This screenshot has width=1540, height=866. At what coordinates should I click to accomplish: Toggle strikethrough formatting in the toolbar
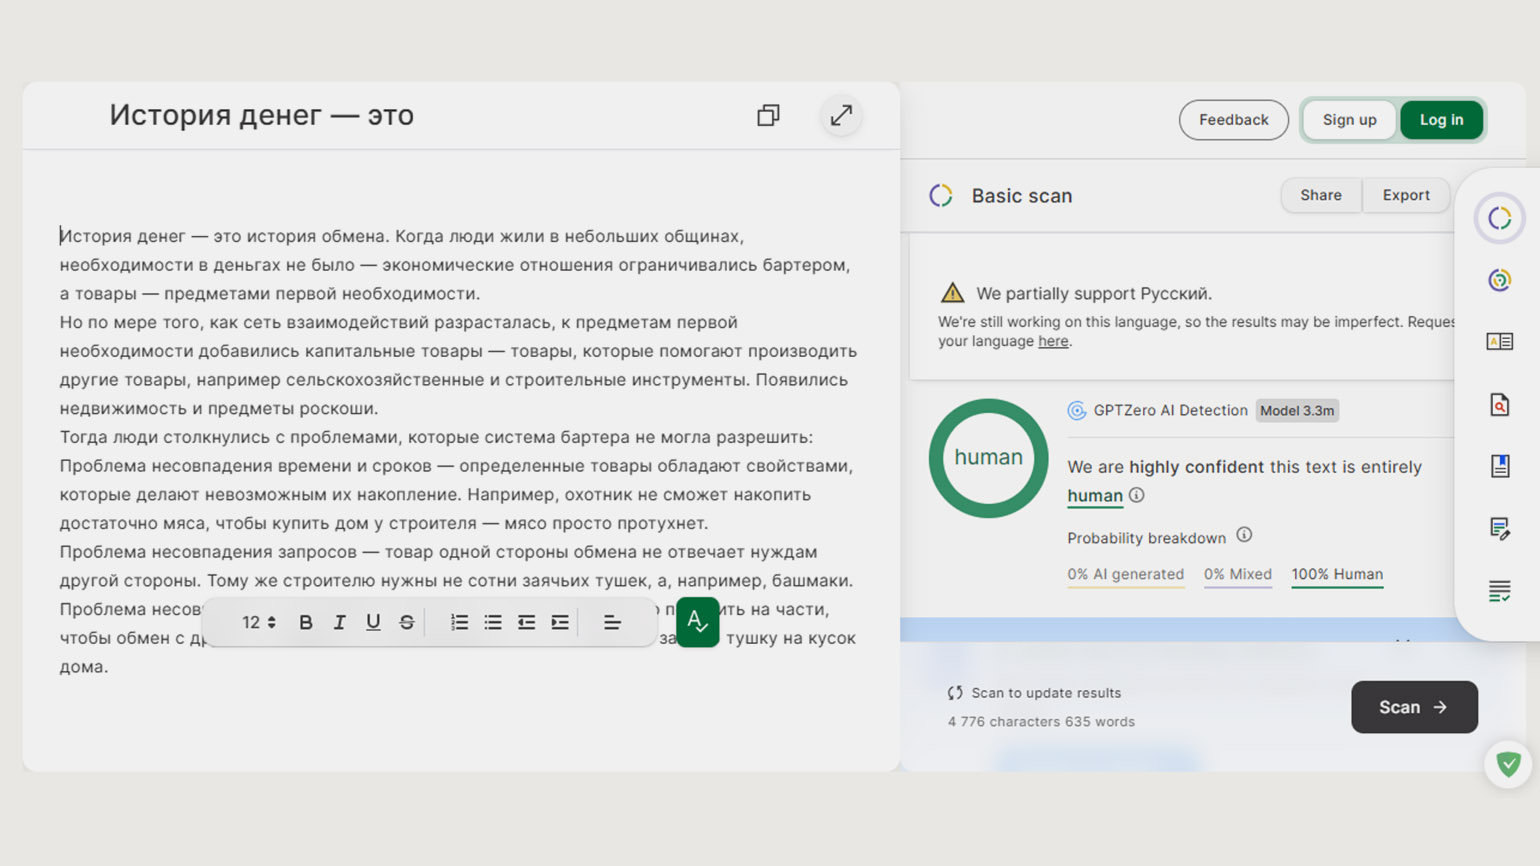406,622
